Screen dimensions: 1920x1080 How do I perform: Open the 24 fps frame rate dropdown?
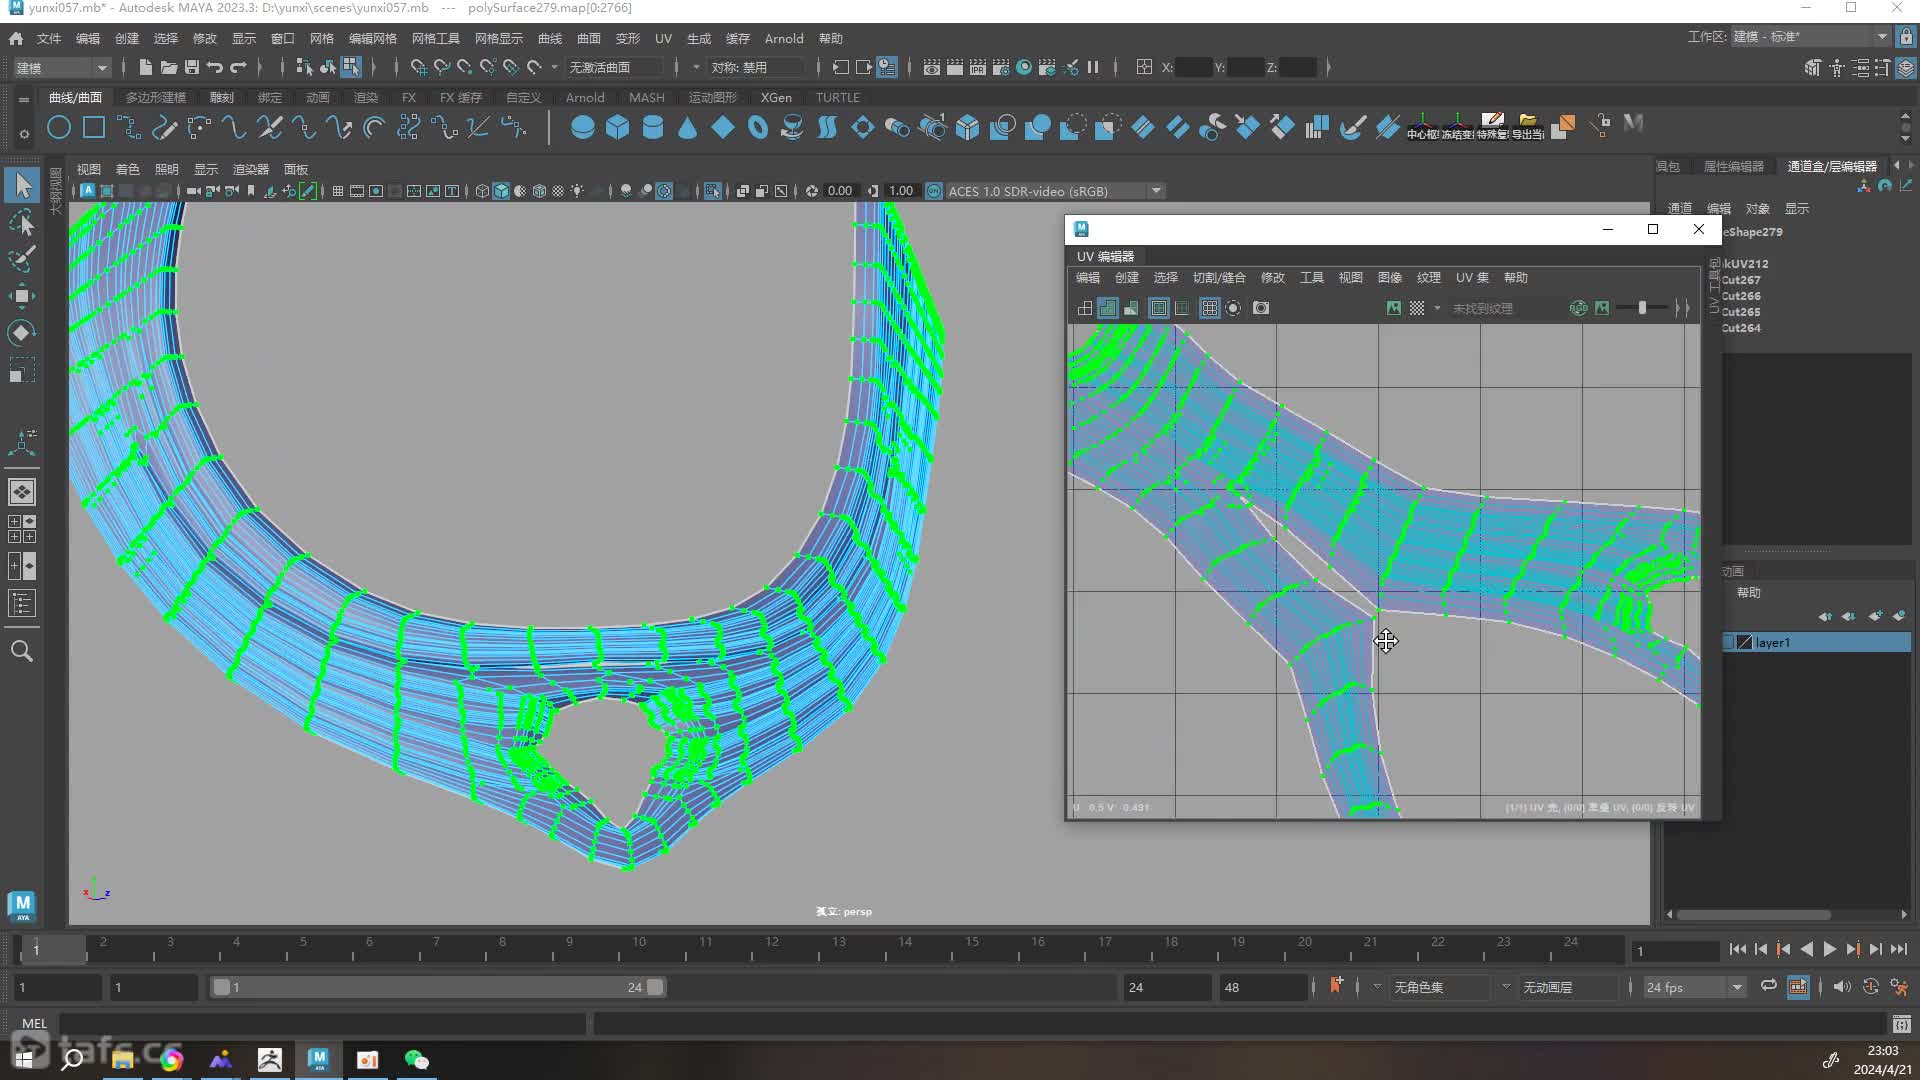(1695, 987)
